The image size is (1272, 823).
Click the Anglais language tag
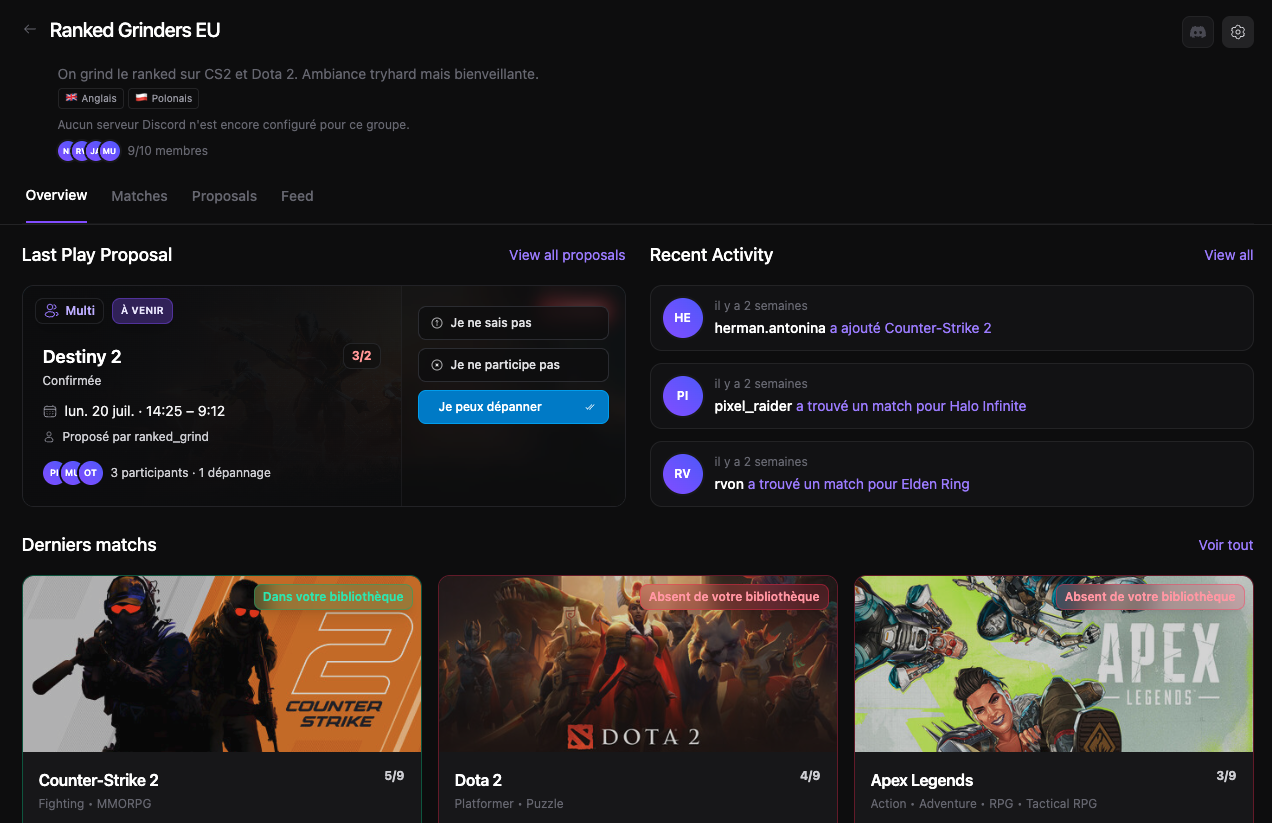point(91,98)
